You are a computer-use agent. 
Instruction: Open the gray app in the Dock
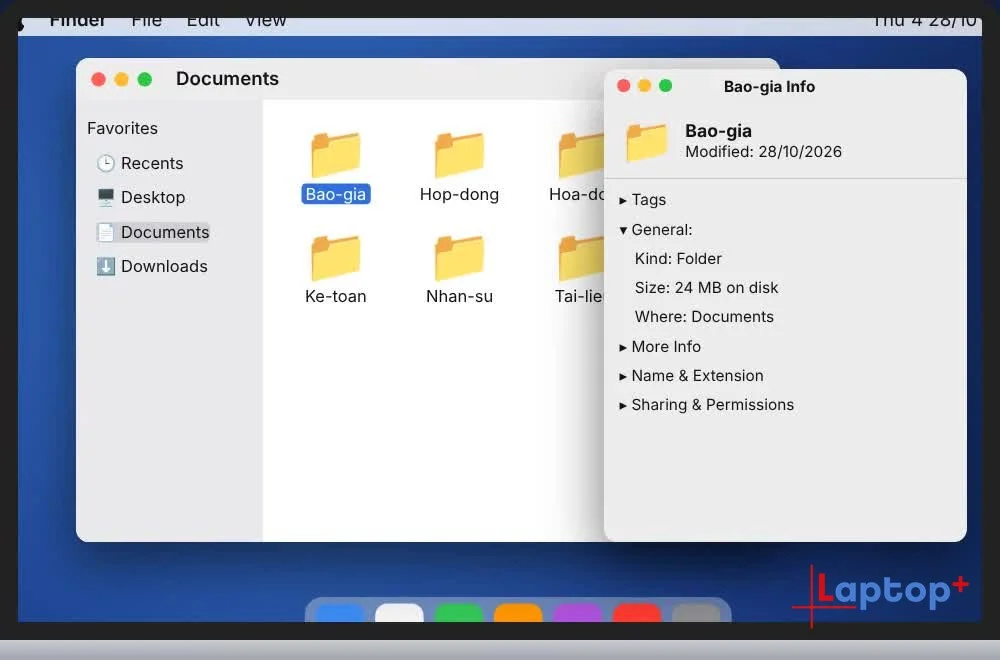click(696, 612)
